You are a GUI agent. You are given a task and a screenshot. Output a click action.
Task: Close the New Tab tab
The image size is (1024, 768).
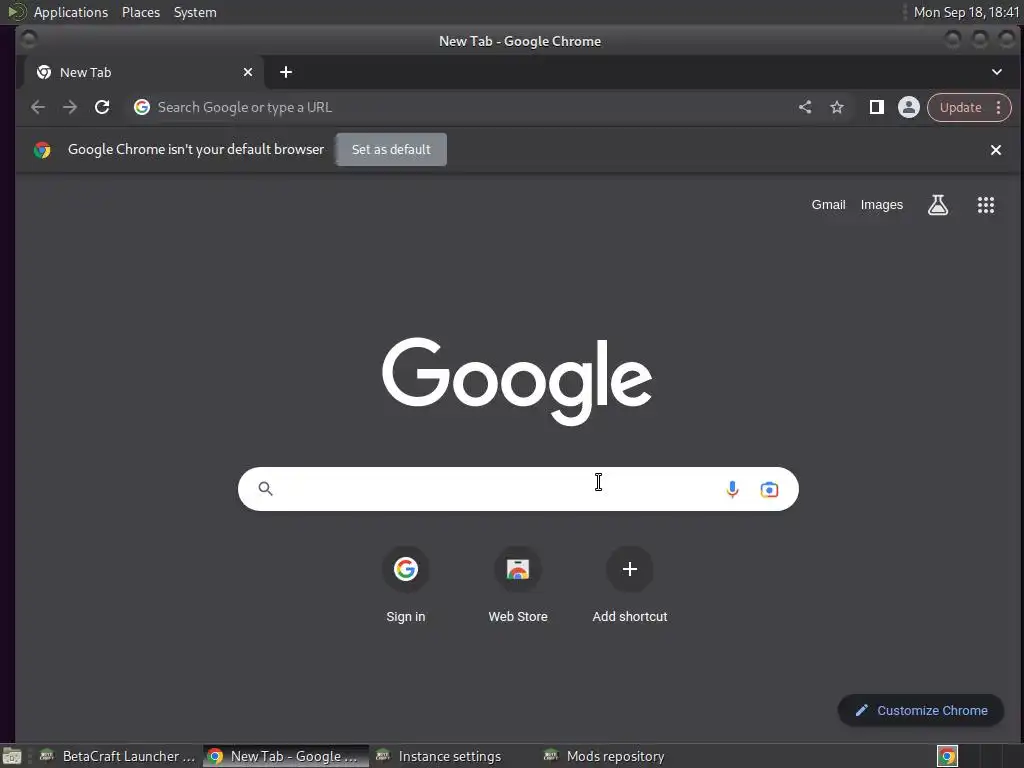tap(248, 72)
